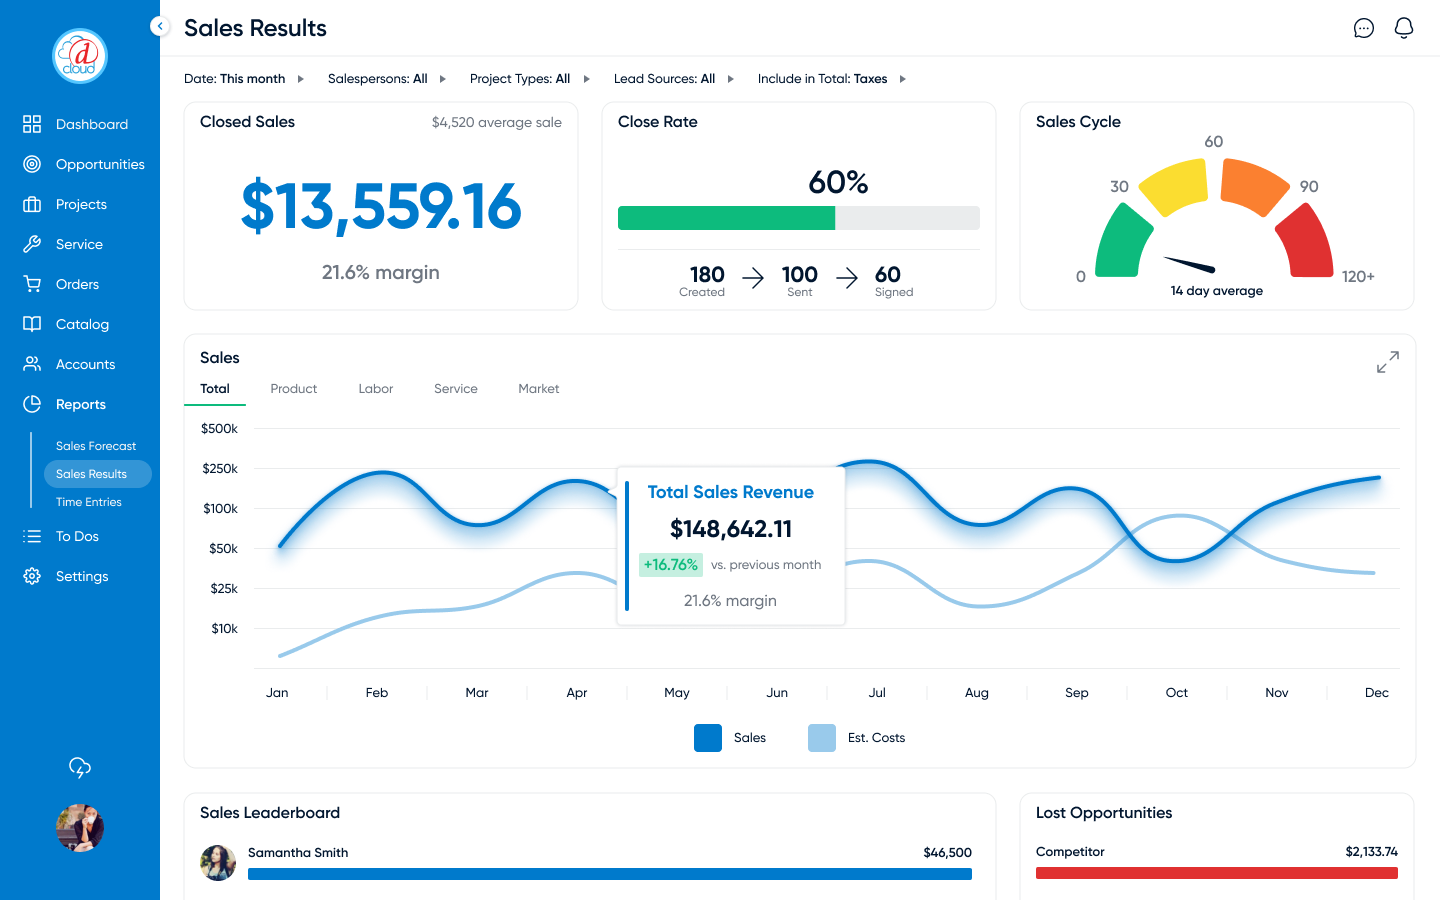This screenshot has height=900, width=1440.
Task: Switch to the Market tab
Action: pos(539,389)
